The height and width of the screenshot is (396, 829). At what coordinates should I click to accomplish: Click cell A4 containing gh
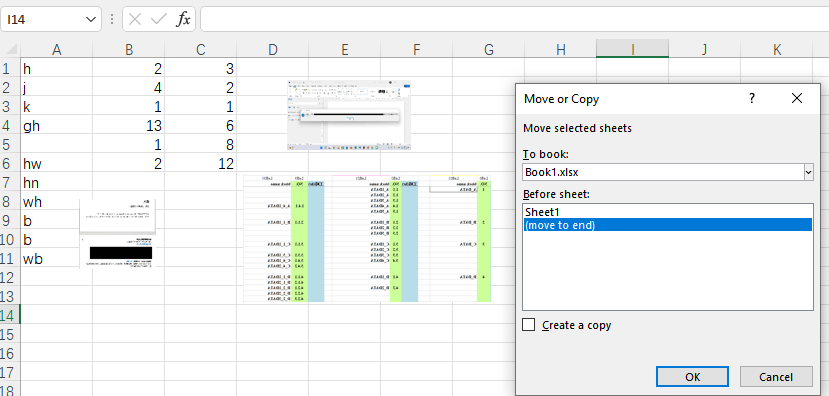pyautogui.click(x=57, y=126)
